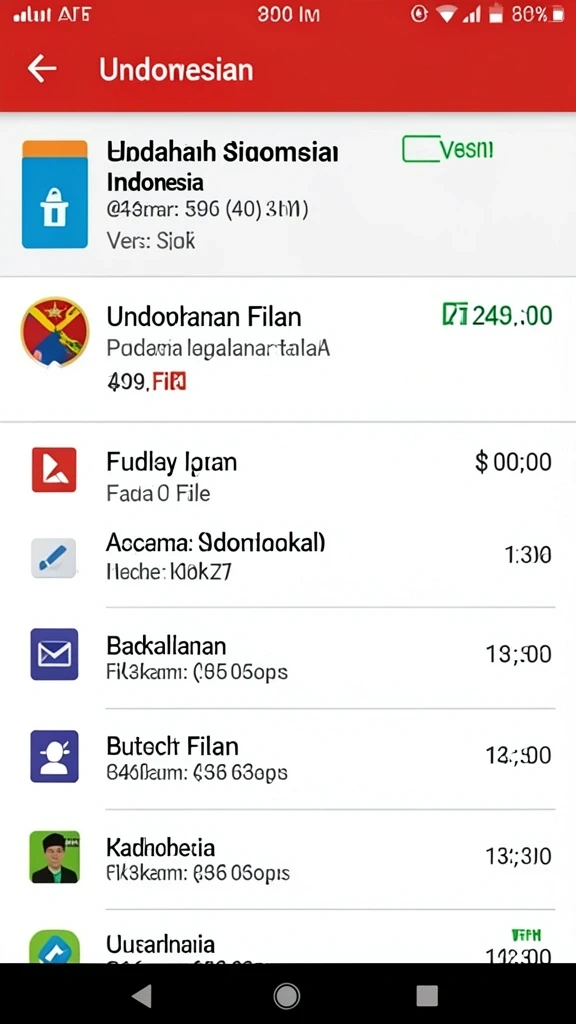Open the Undoolanan Filan list entry
The image size is (576, 1024).
[288, 349]
